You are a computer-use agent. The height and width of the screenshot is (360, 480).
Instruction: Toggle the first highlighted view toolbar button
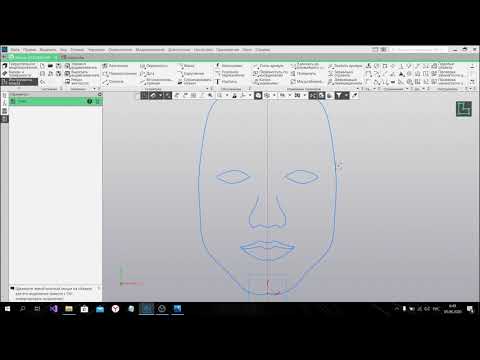click(144, 96)
